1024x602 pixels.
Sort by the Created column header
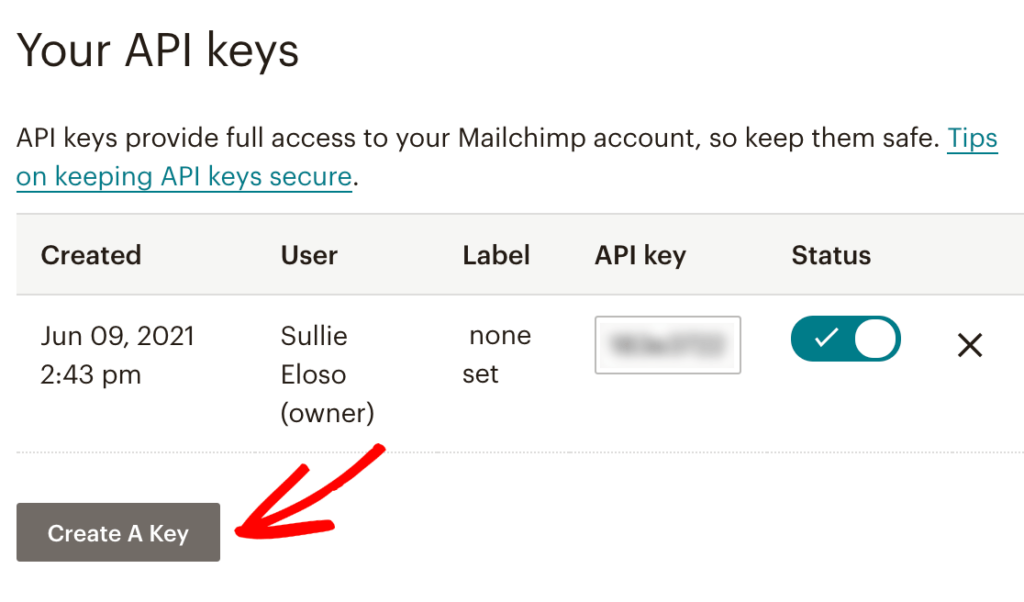pyautogui.click(x=90, y=255)
